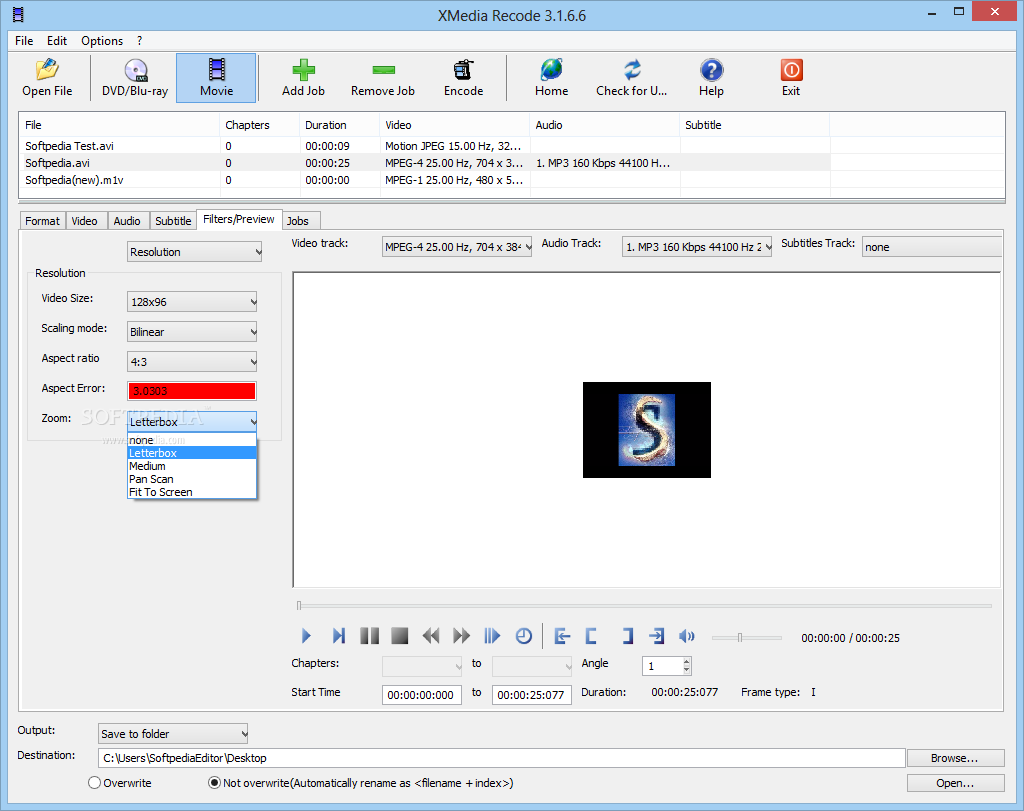The image size is (1024, 811).
Task: Click the Open File toolbar icon
Action: coord(47,77)
